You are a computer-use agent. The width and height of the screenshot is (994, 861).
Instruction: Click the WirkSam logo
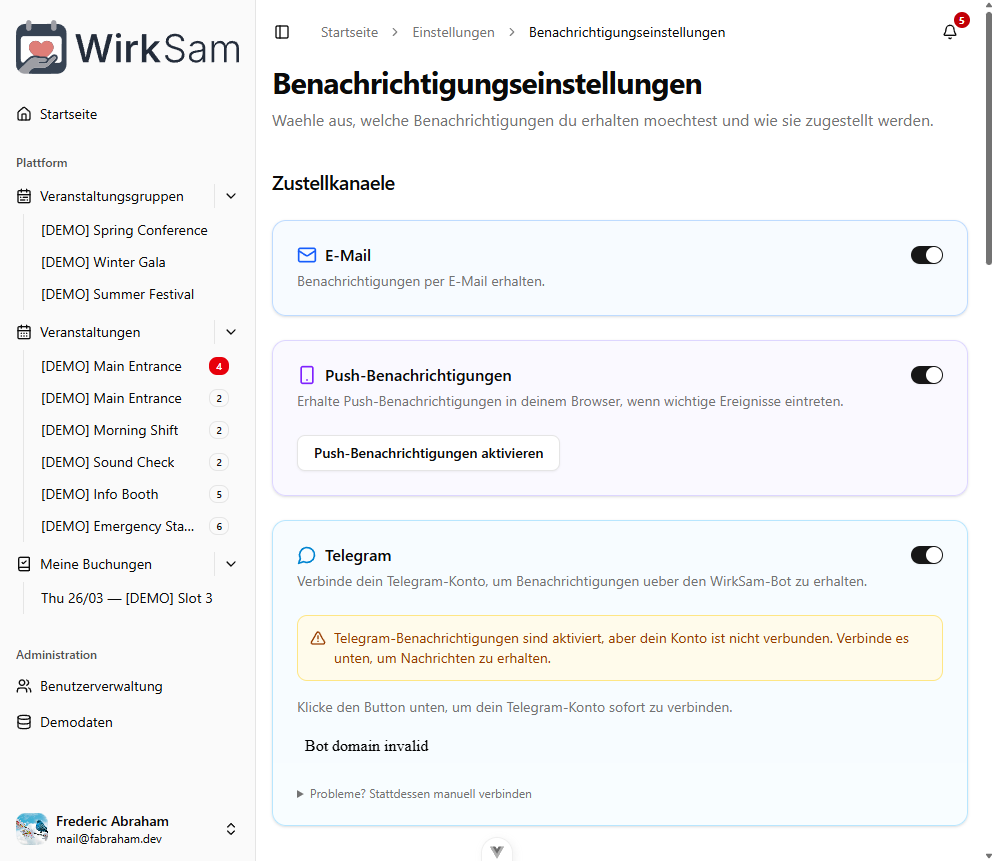[x=127, y=47]
